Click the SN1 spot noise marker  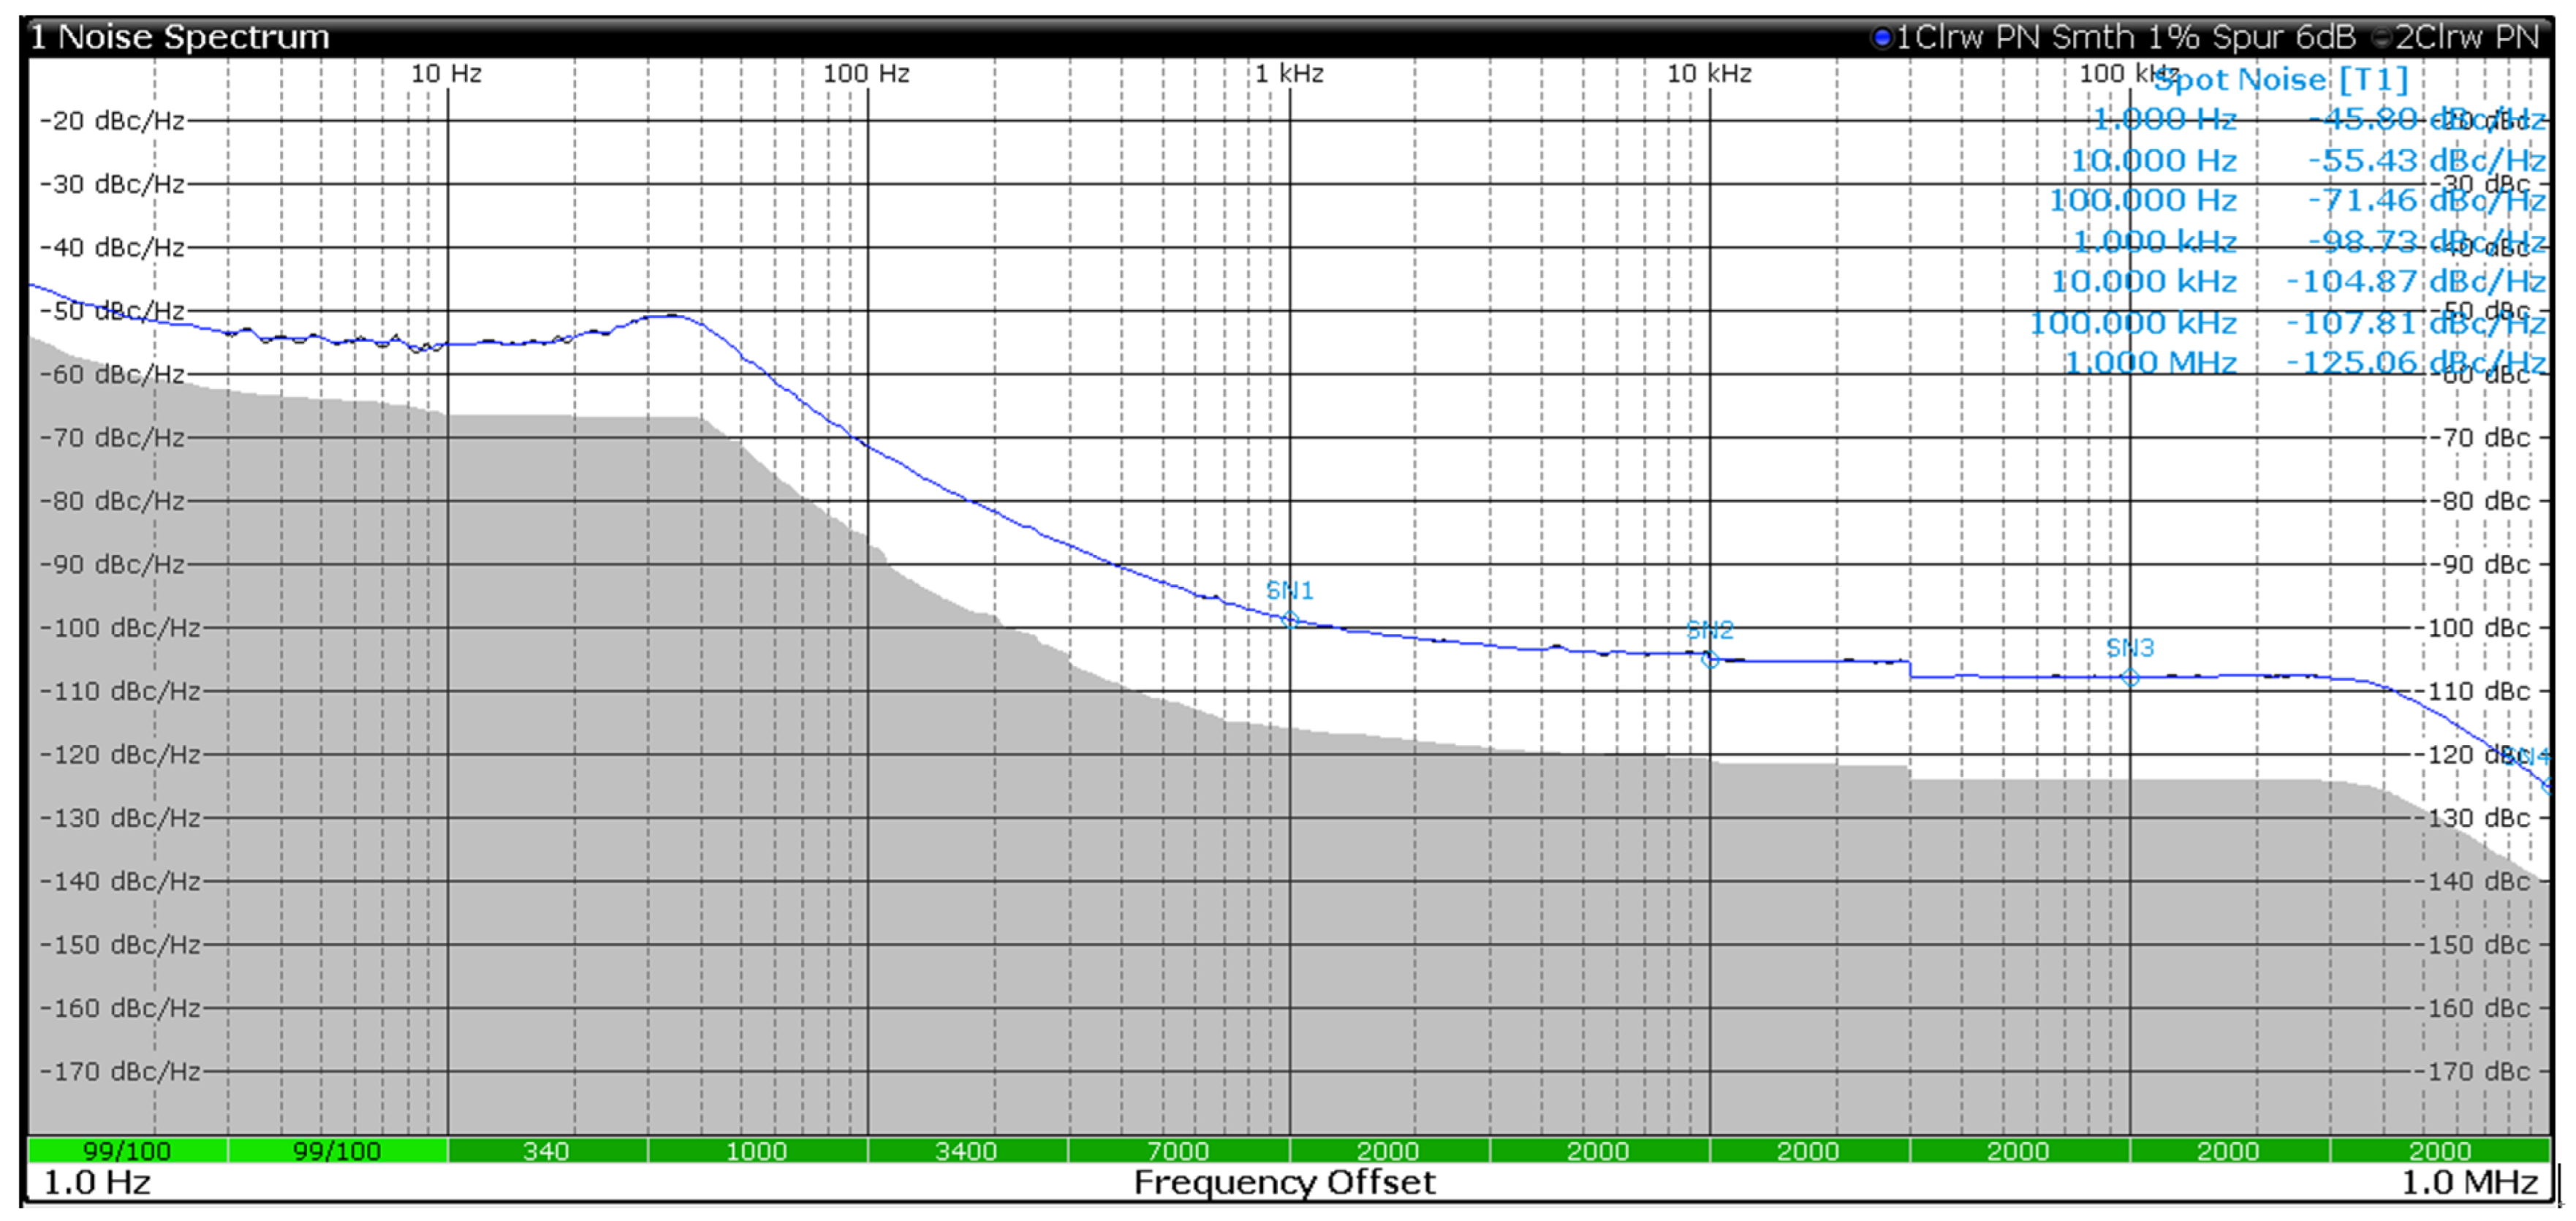[1289, 620]
